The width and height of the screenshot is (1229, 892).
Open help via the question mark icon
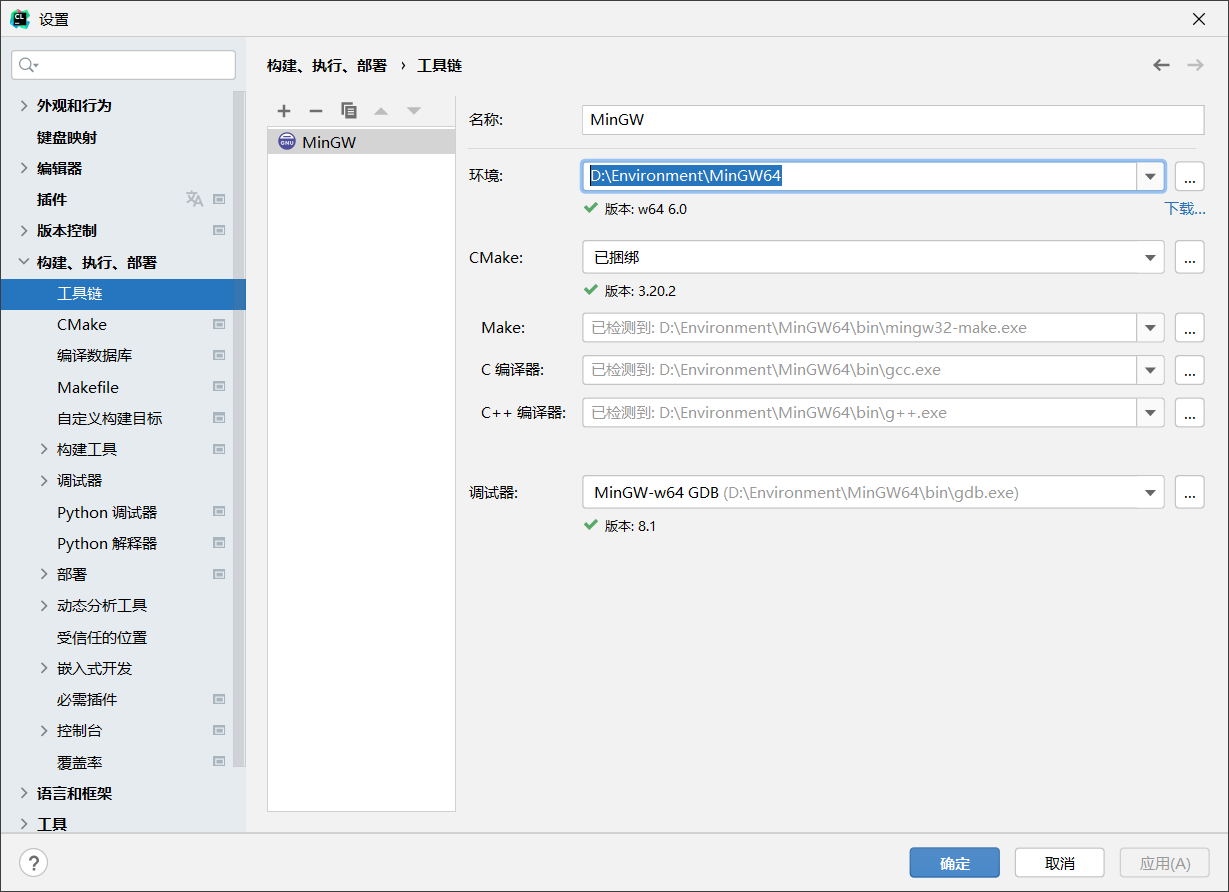33,862
